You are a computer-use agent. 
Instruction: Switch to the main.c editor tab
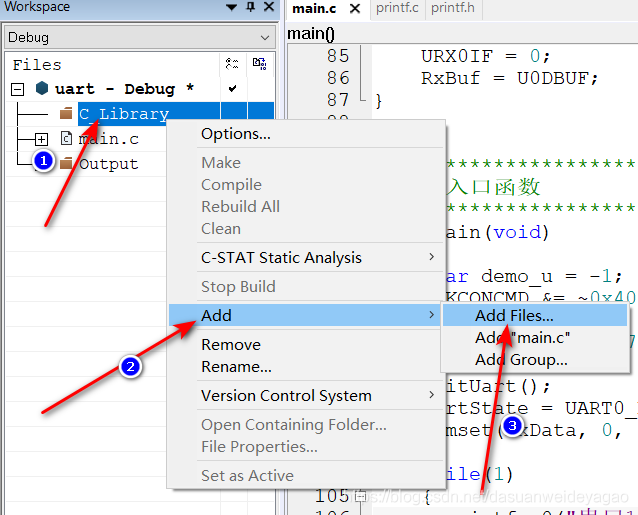point(315,9)
